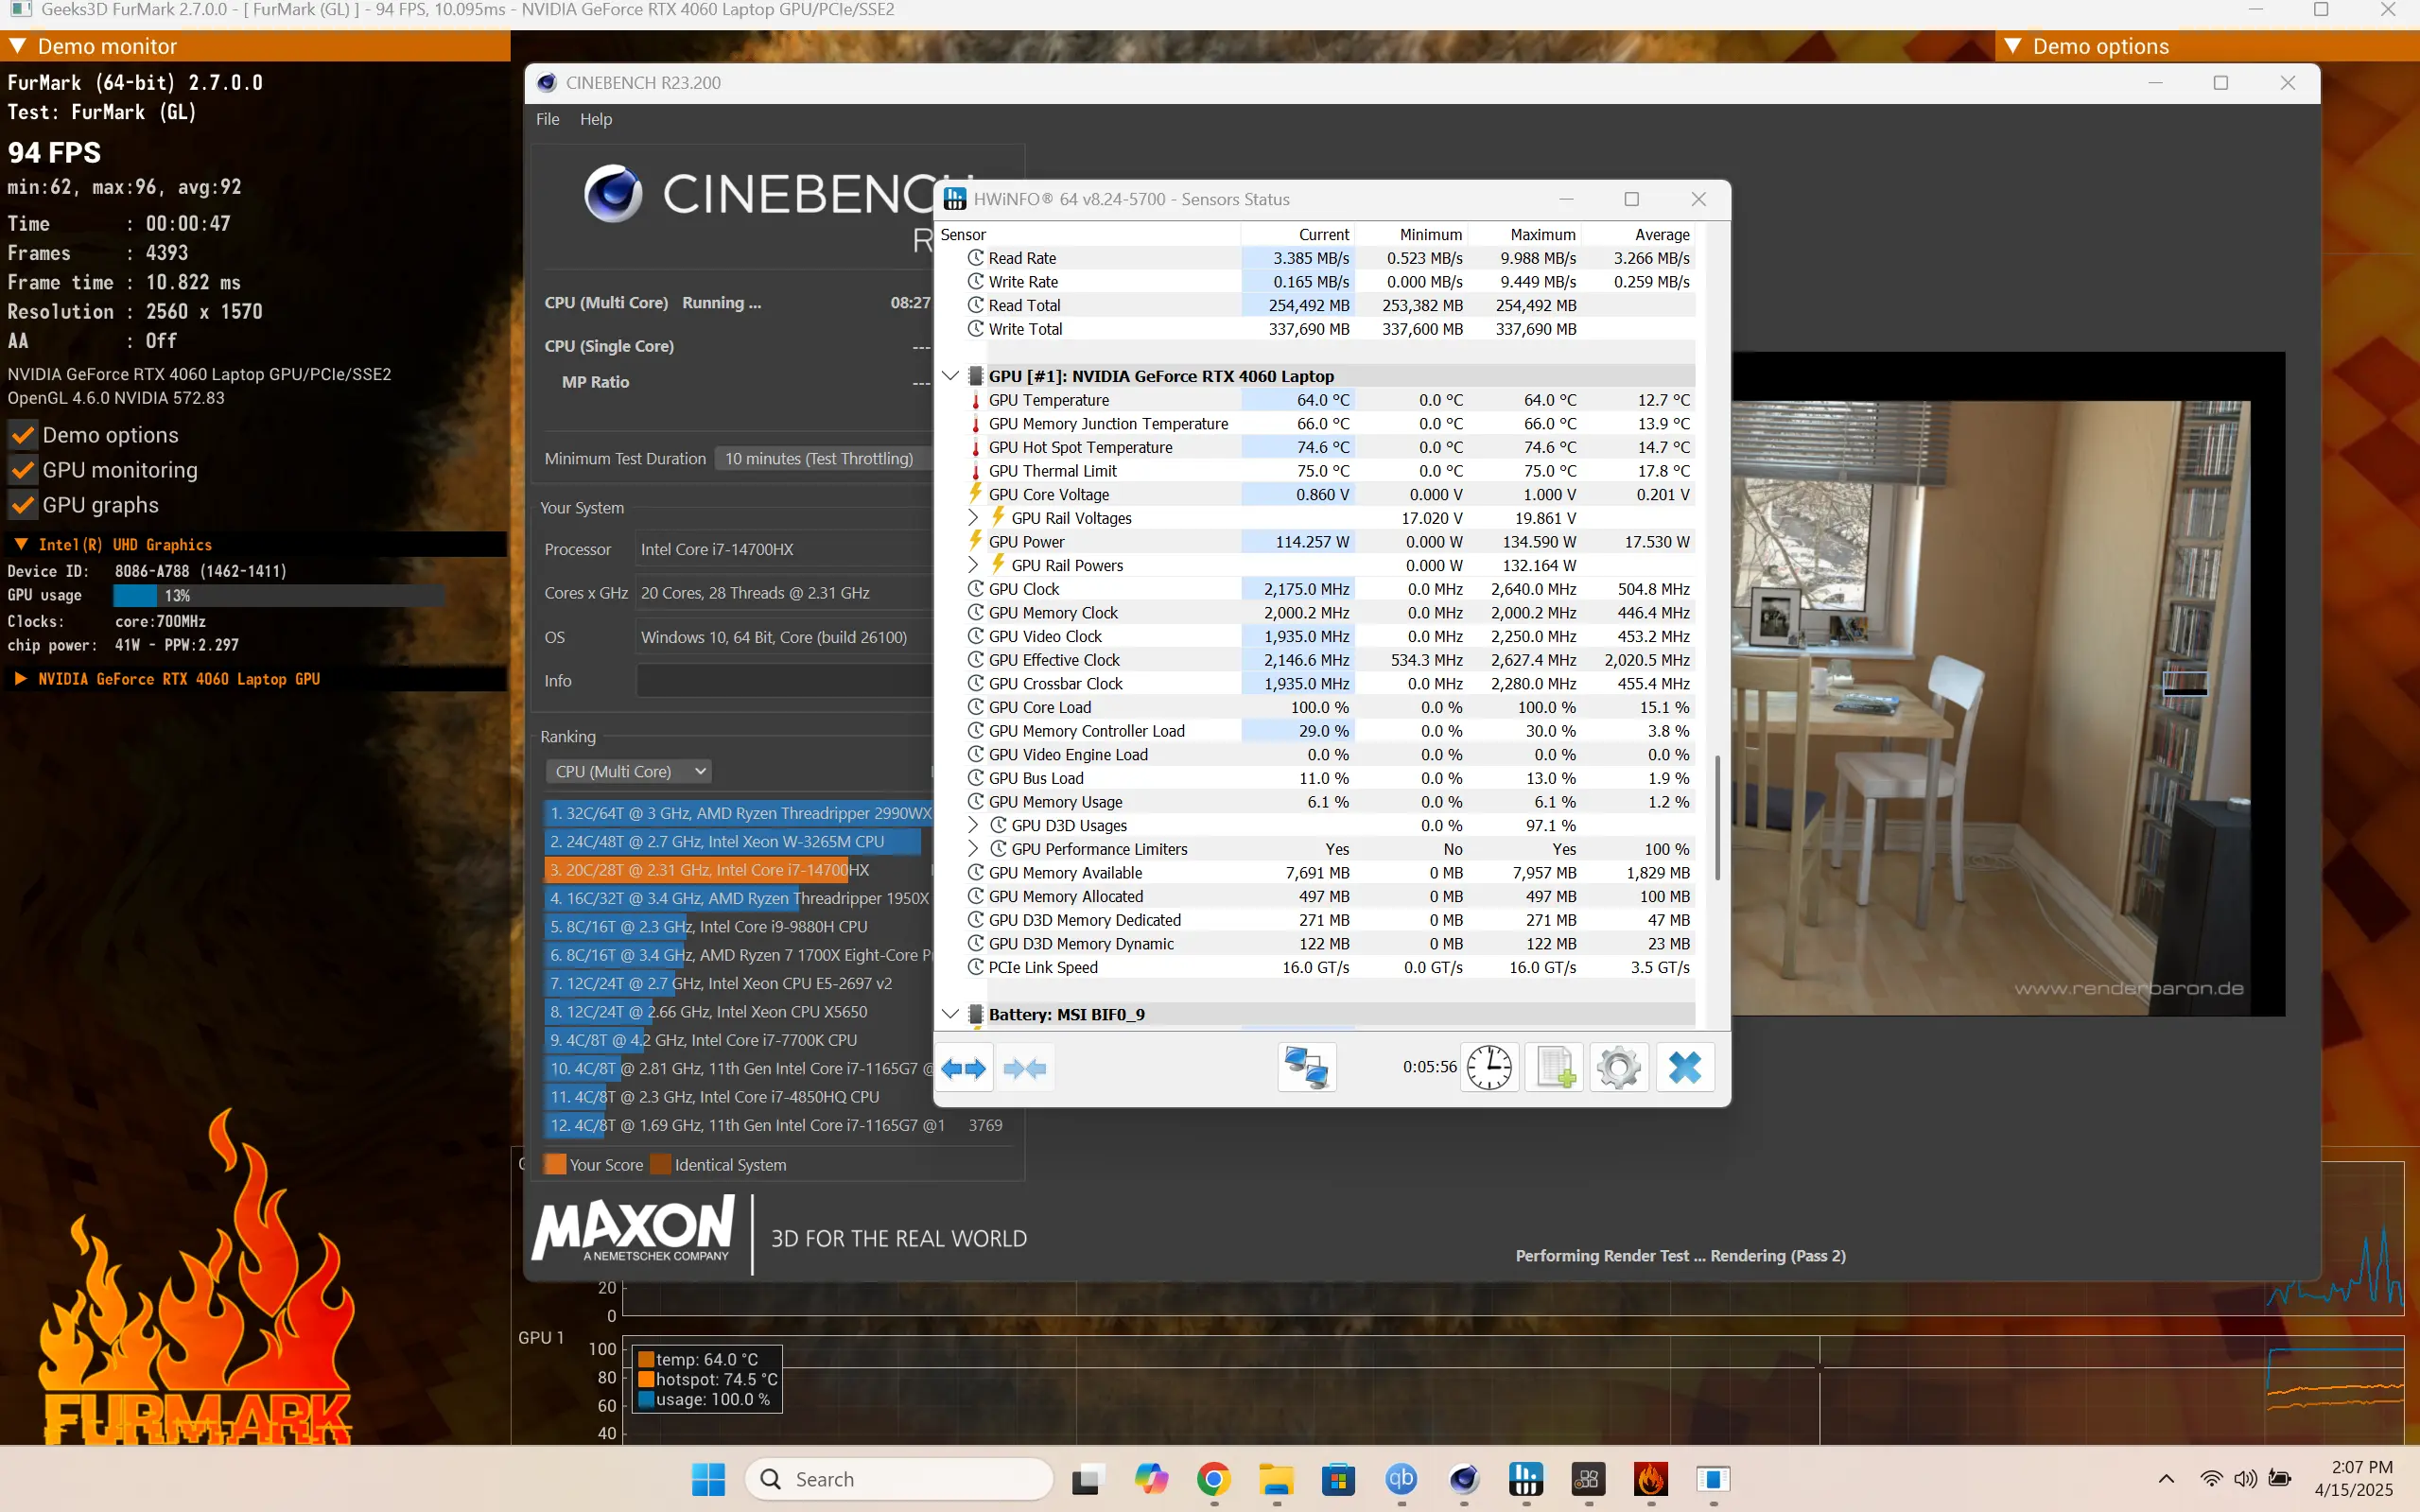Click the MP Ratio label in Cinebench

coord(595,382)
